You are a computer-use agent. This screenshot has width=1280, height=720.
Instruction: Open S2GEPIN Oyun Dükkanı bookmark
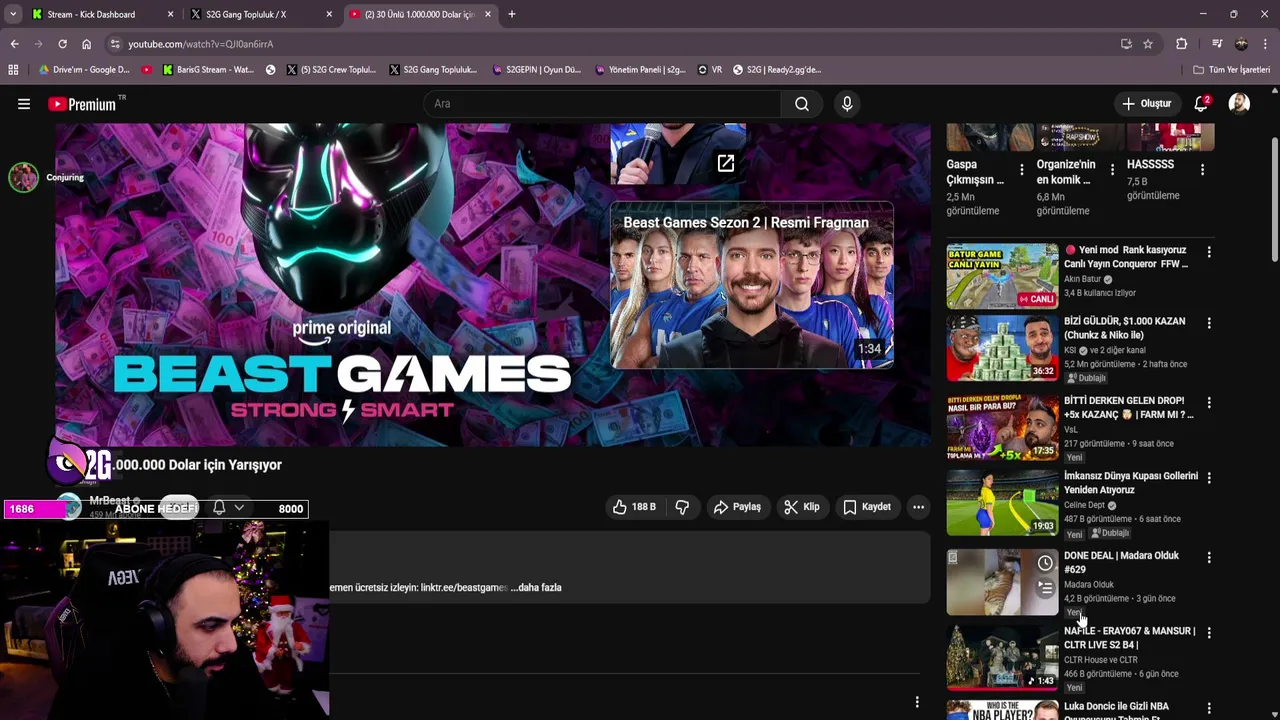pyautogui.click(x=536, y=70)
